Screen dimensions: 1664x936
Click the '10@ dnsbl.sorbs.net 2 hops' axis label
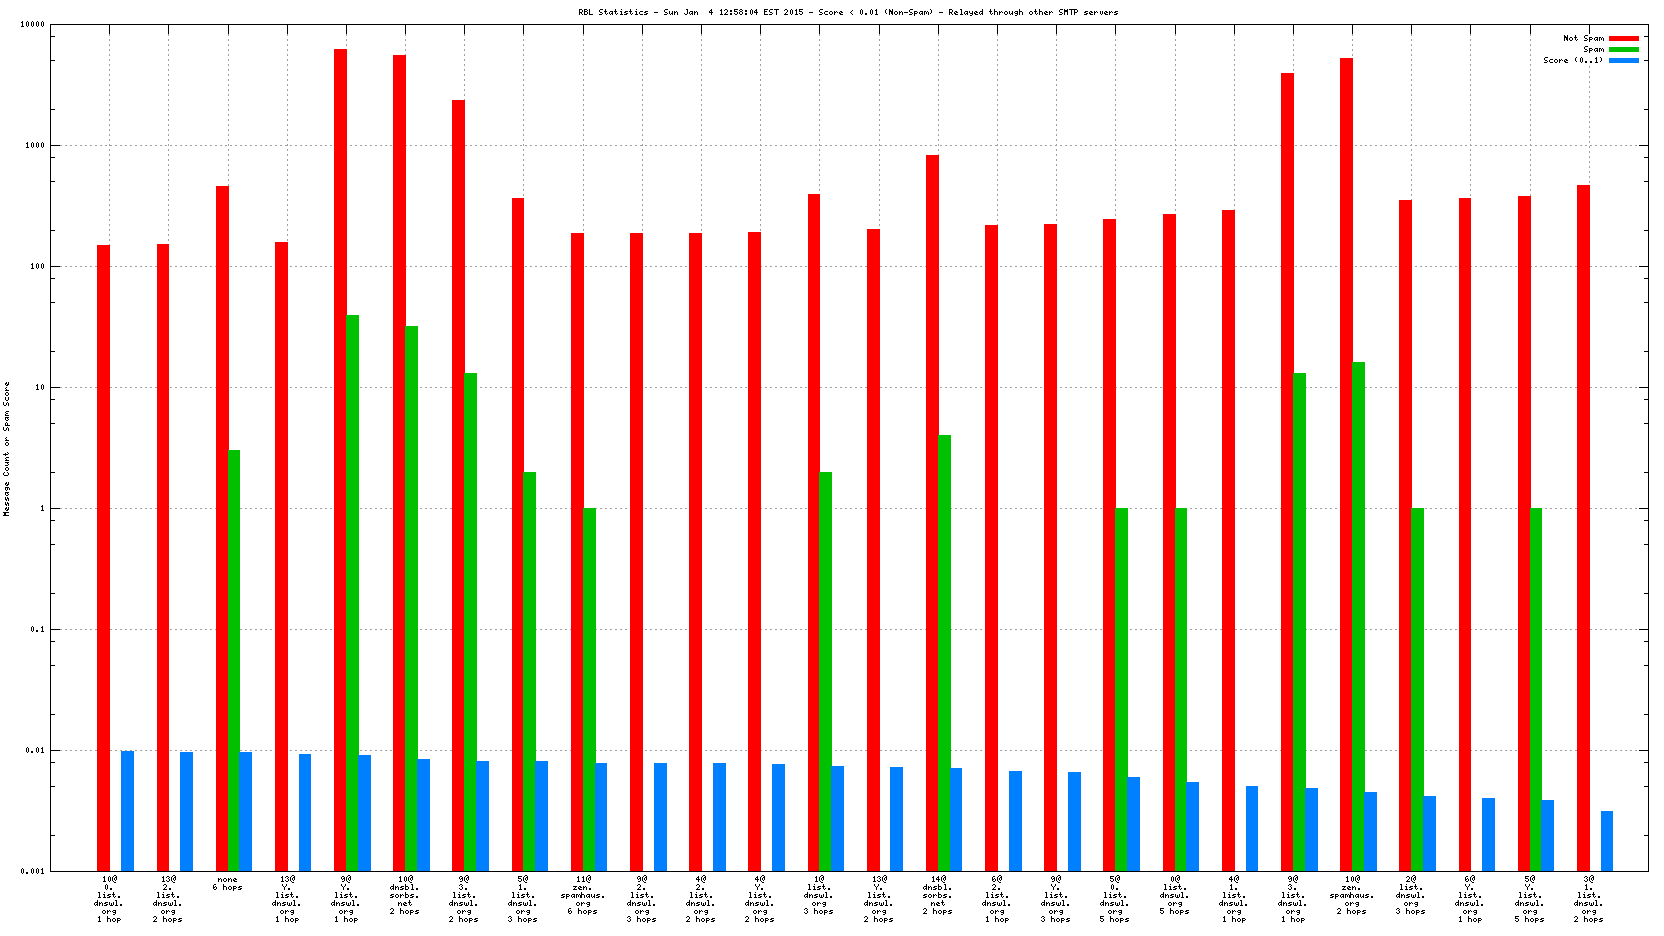click(404, 895)
